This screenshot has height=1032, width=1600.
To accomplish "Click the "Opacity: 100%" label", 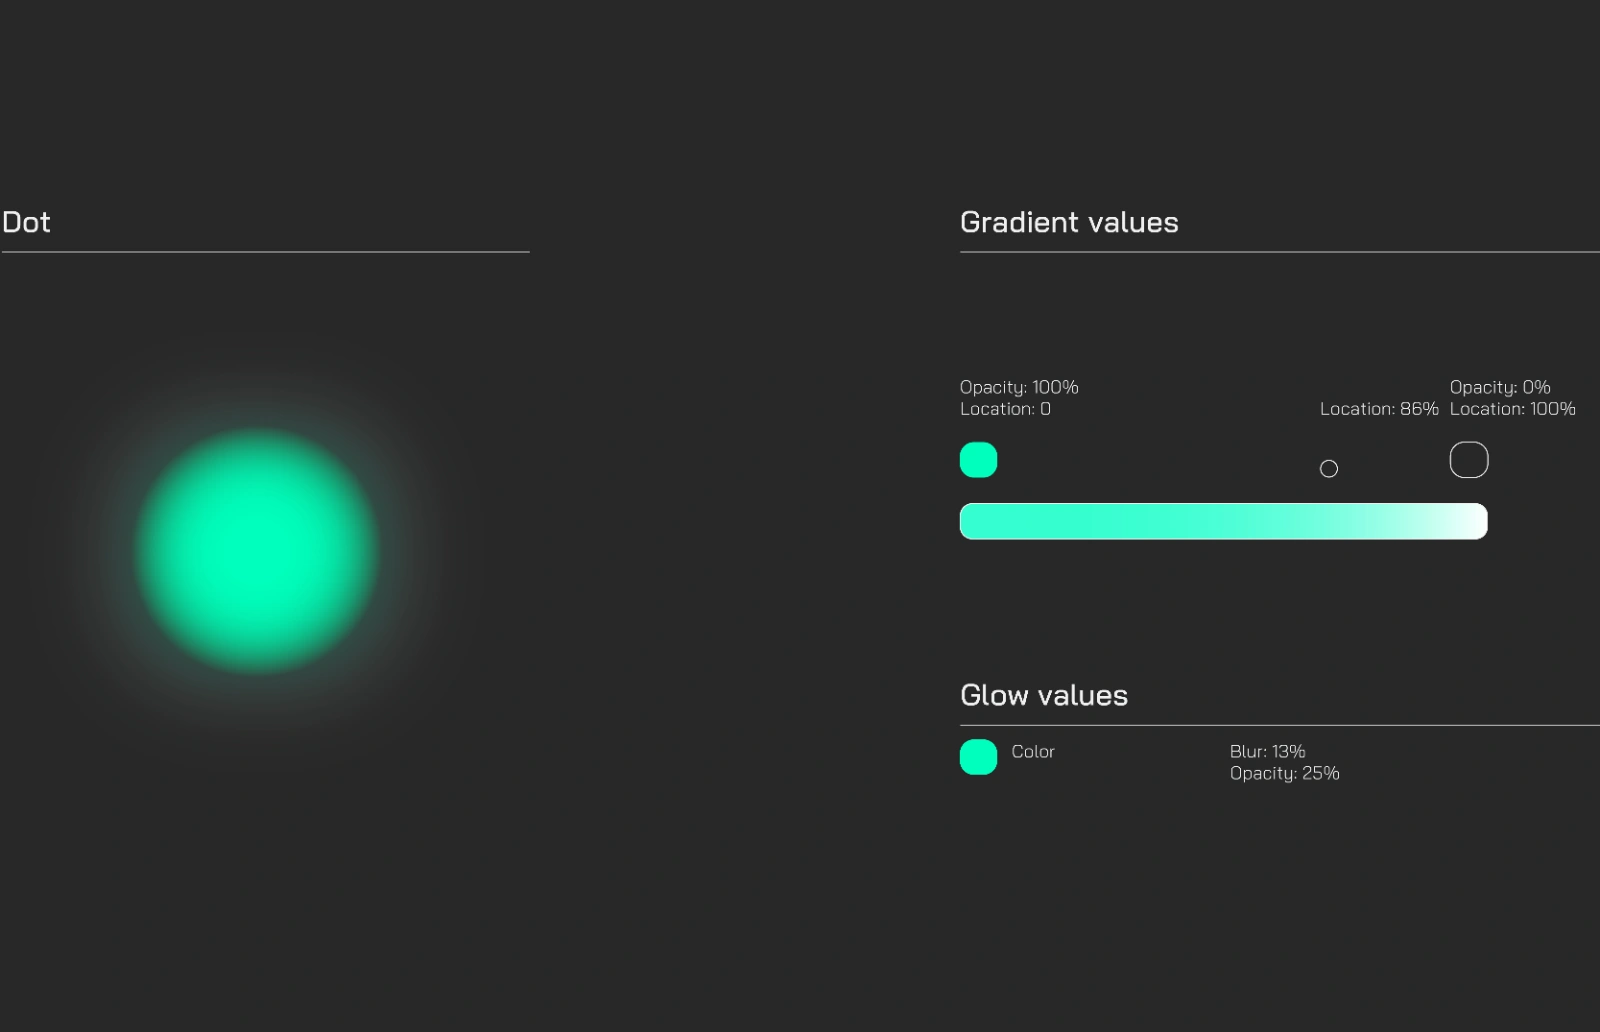I will [1019, 387].
